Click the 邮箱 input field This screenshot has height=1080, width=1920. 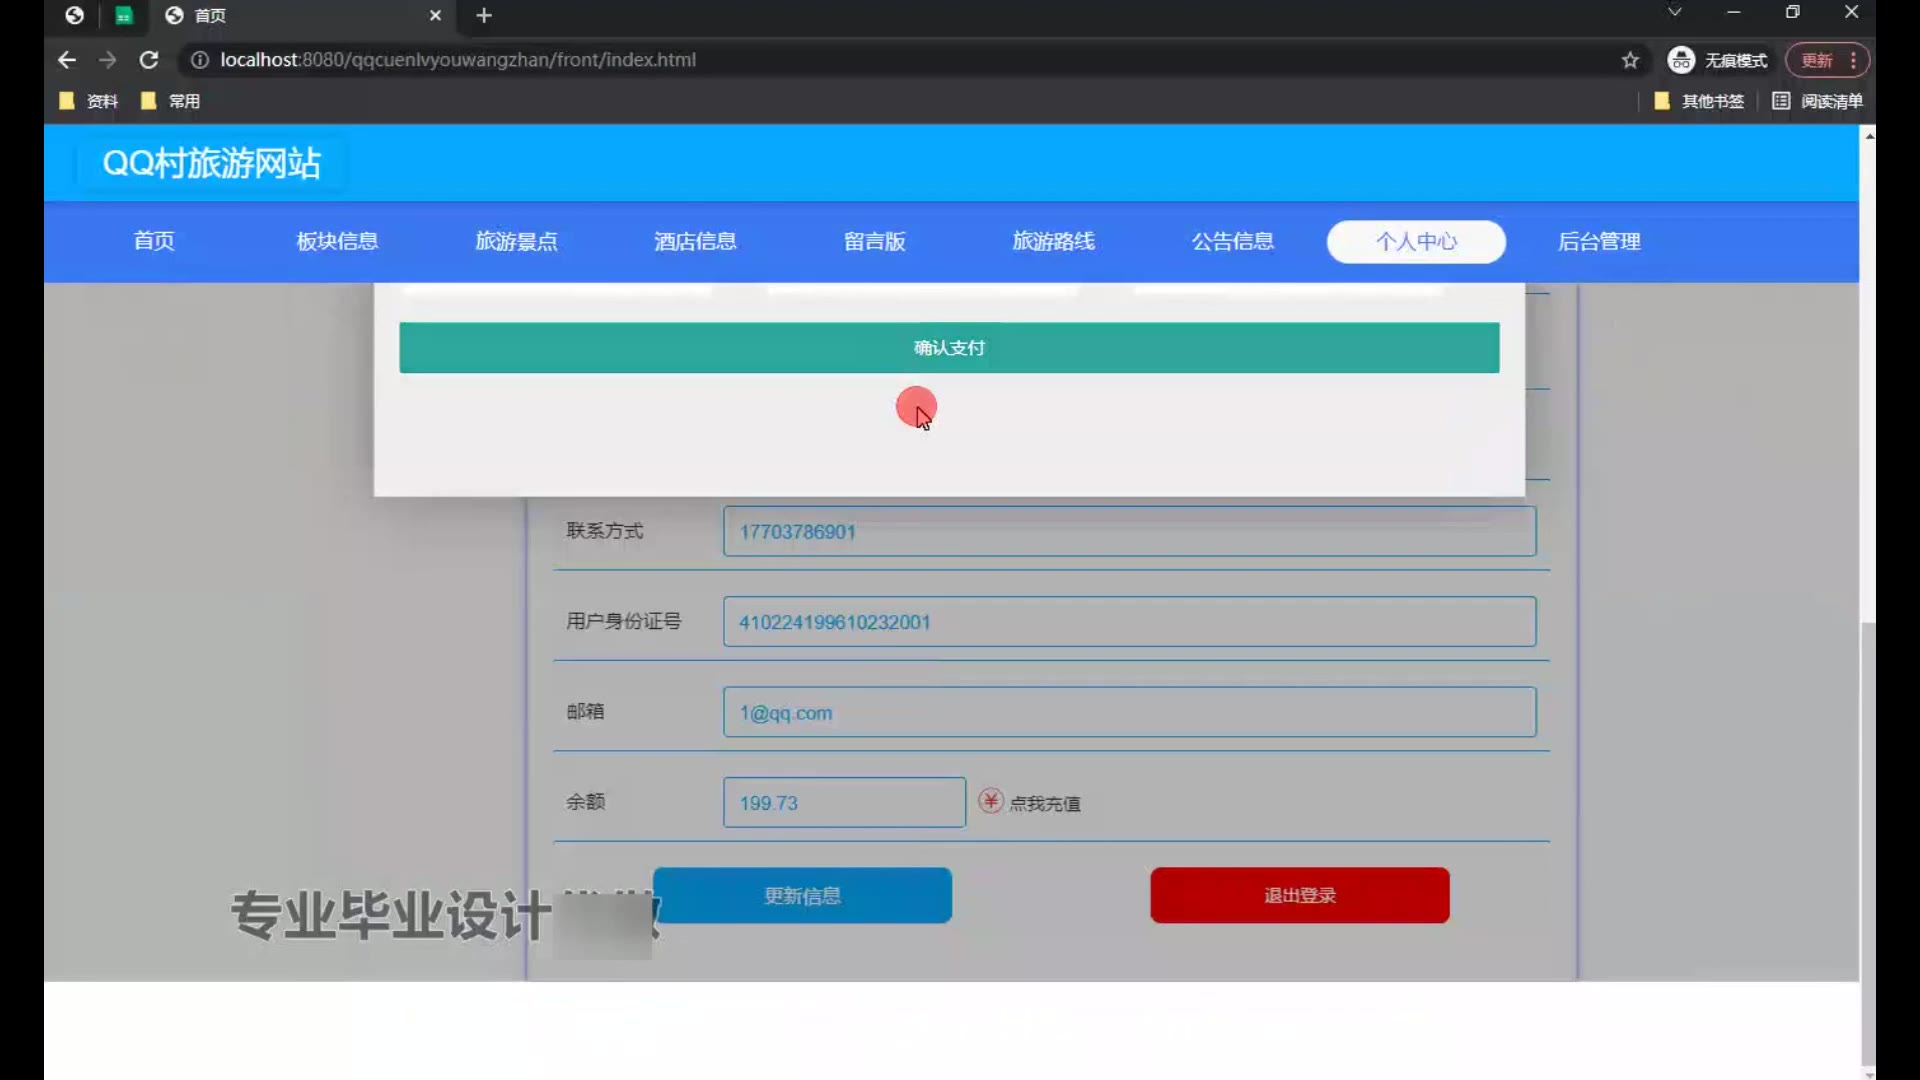pos(1129,712)
